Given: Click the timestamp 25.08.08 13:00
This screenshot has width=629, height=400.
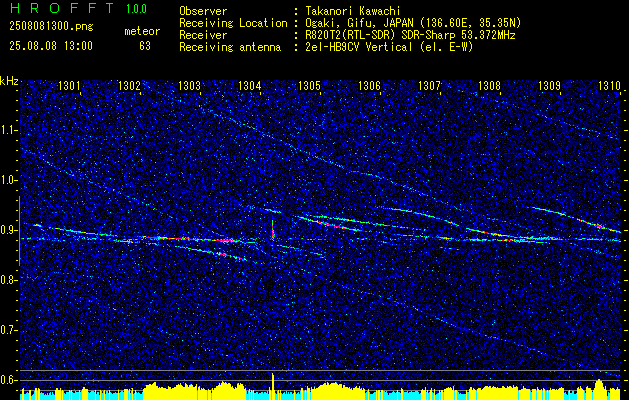Looking at the screenshot, I should tap(51, 46).
